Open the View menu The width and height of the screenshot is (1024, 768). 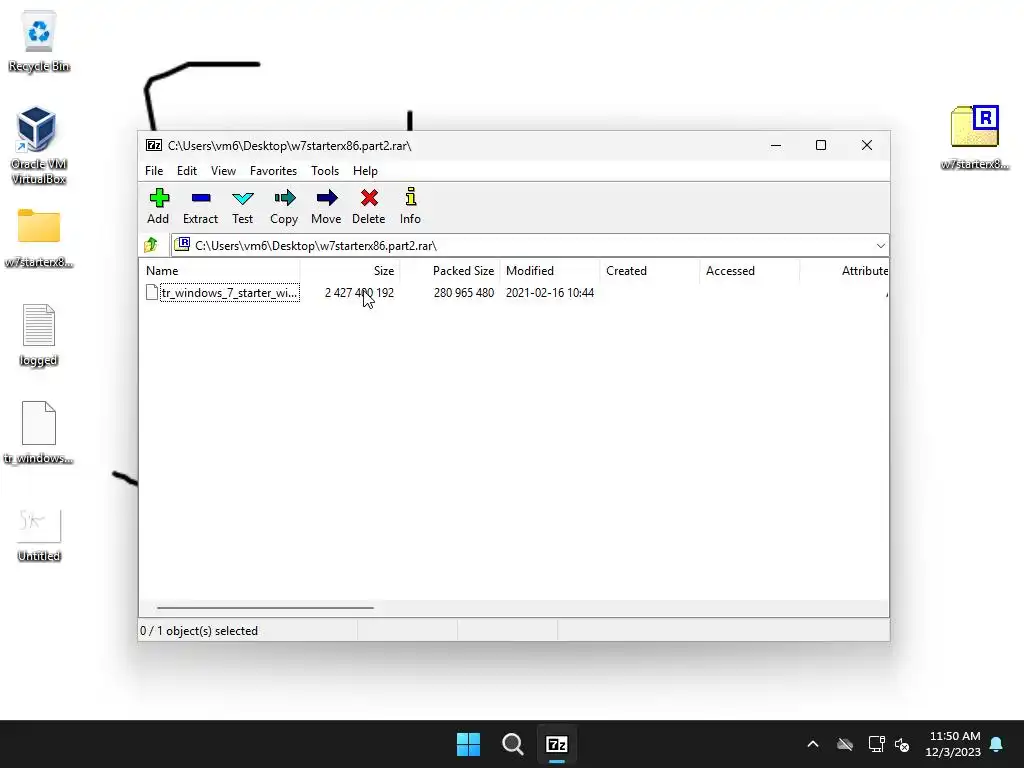223,170
